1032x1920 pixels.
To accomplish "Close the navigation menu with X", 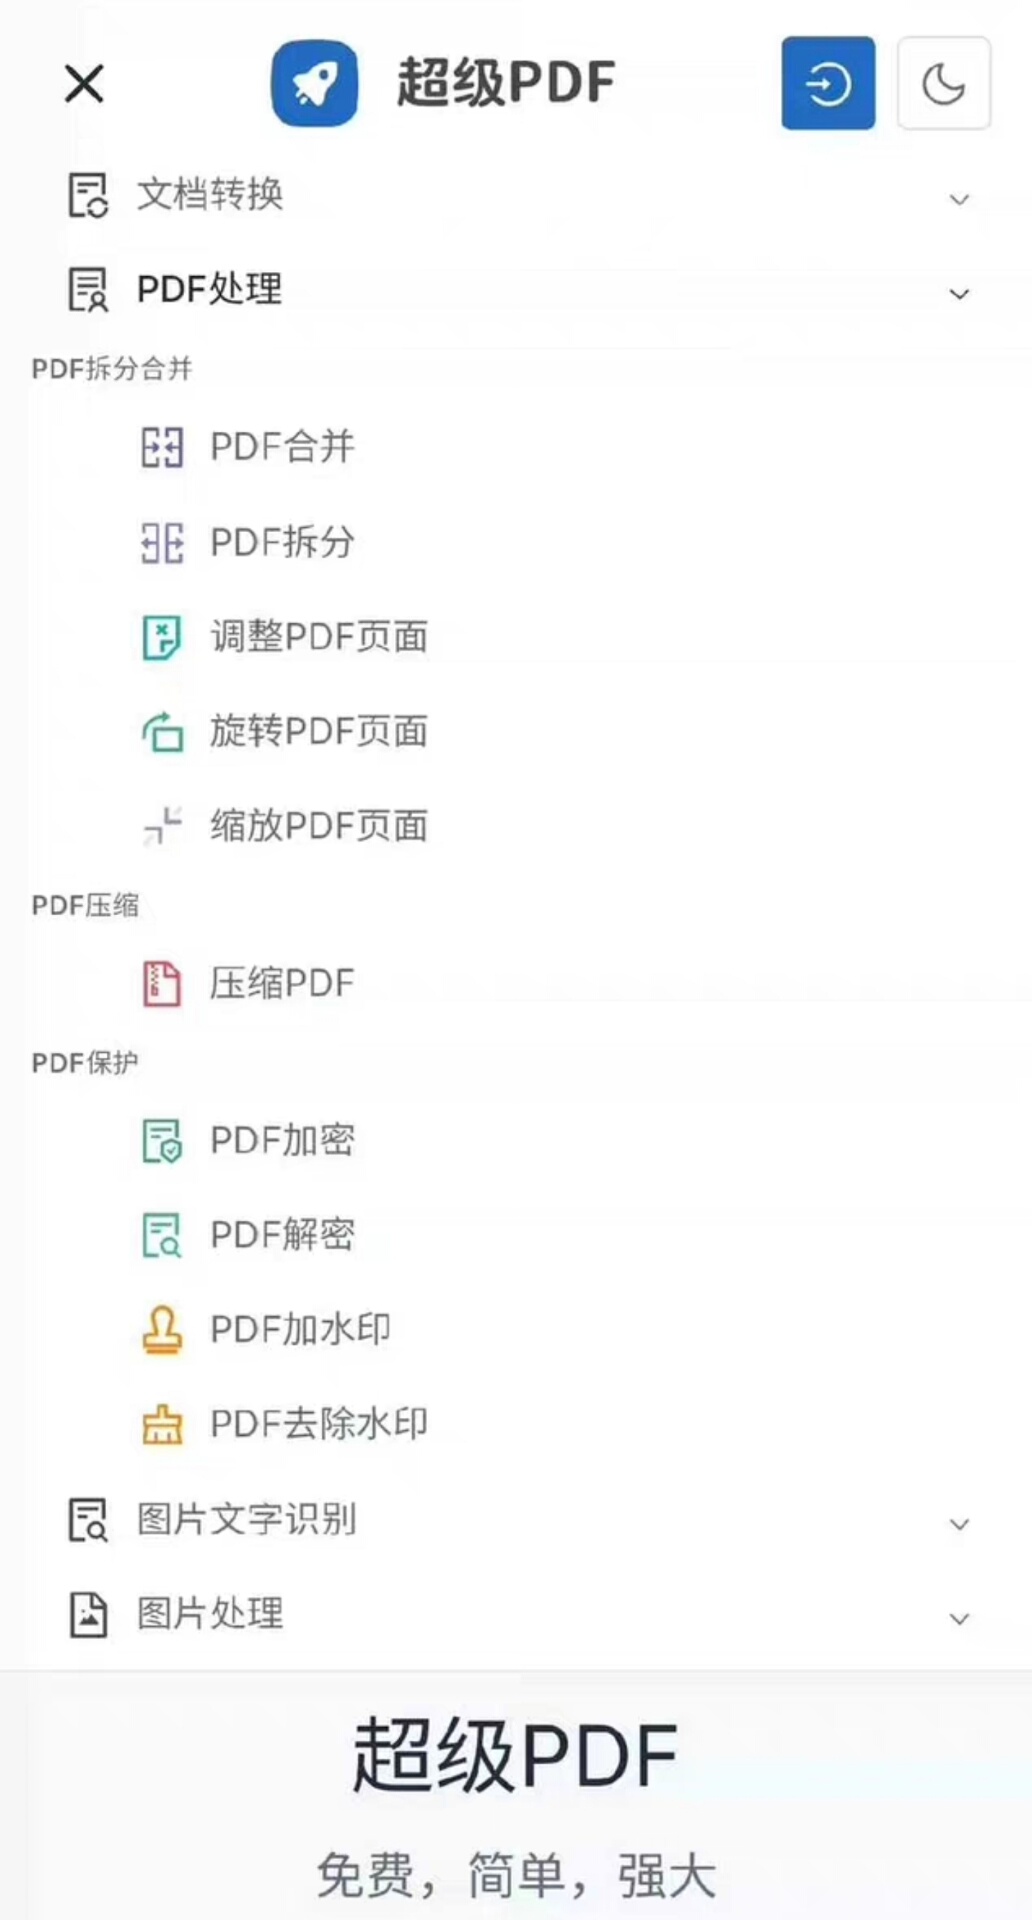I will pyautogui.click(x=84, y=83).
